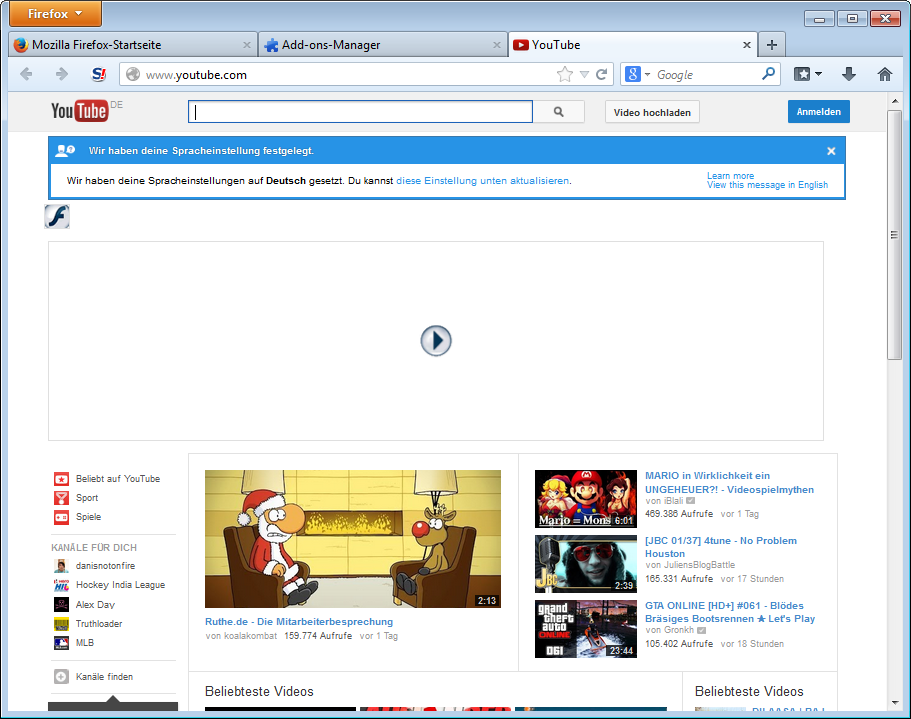Focus the YouTube search box
Screen dimensions: 911x719
tap(360, 112)
